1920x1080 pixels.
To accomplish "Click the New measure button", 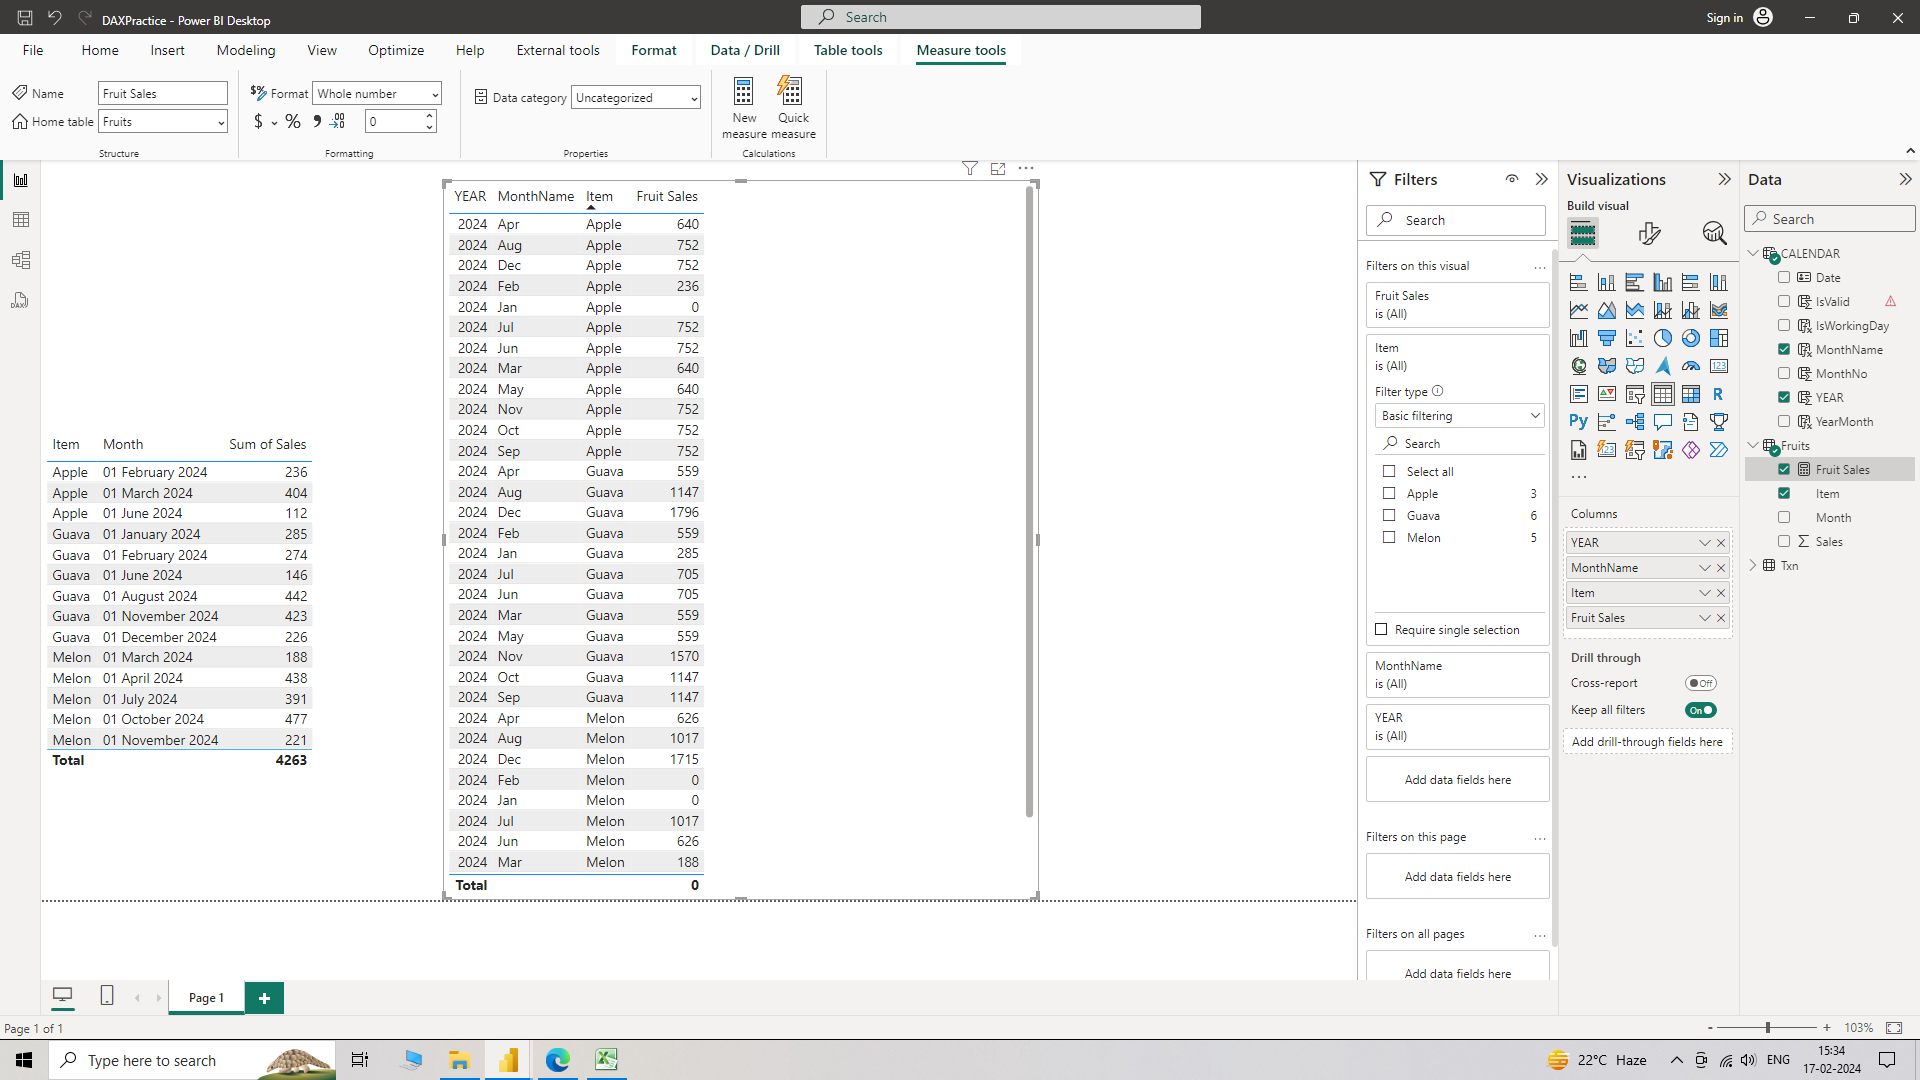I will click(744, 108).
